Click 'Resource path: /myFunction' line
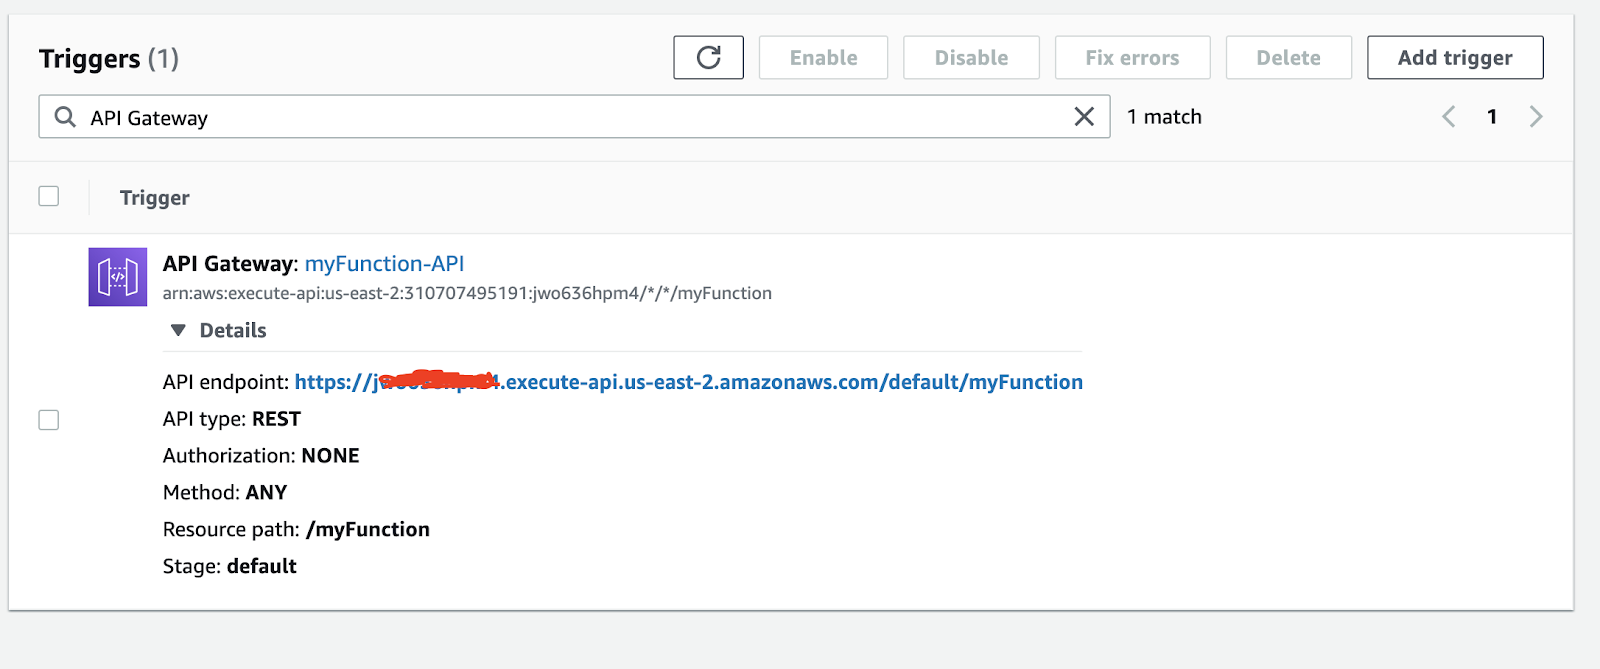 [x=296, y=529]
